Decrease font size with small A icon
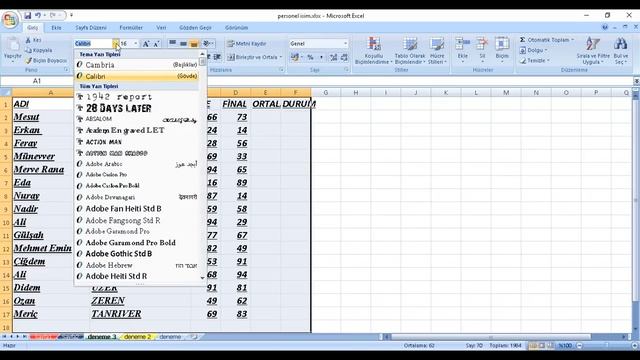The height and width of the screenshot is (360, 640). pyautogui.click(x=156, y=43)
